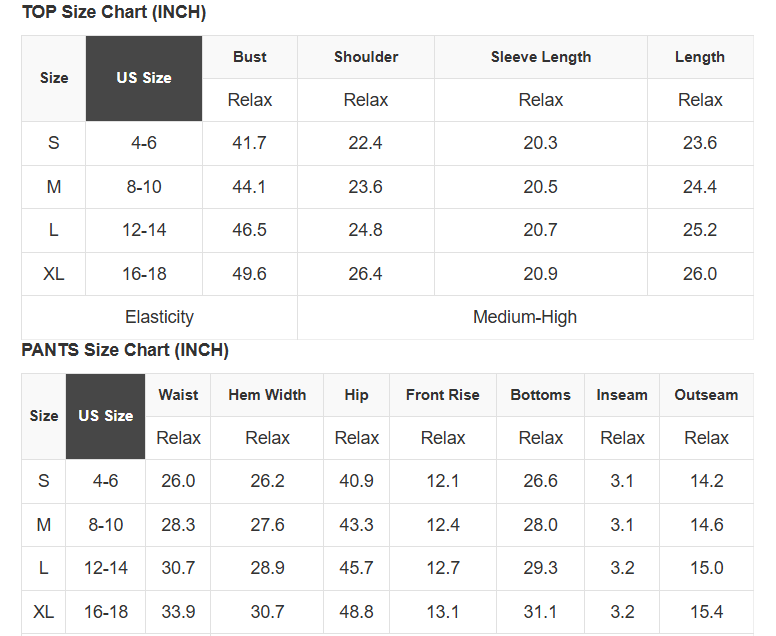
Task: Select the dark US Size header in top chart
Action: pos(144,78)
